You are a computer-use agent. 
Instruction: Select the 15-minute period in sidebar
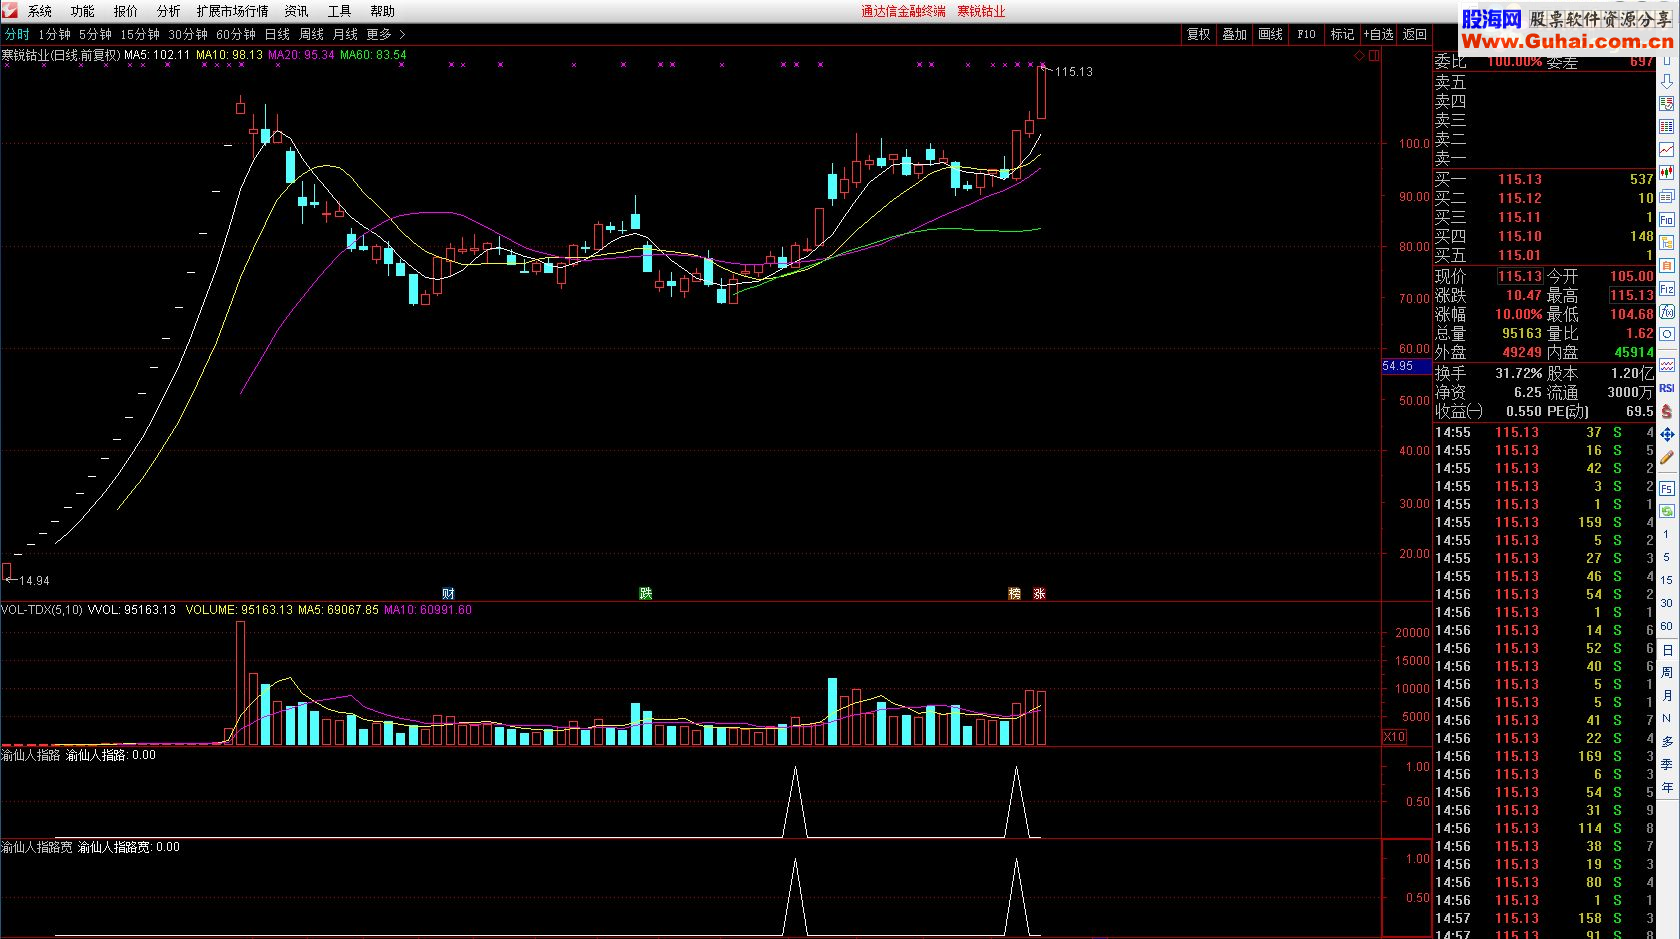pyautogui.click(x=1667, y=580)
